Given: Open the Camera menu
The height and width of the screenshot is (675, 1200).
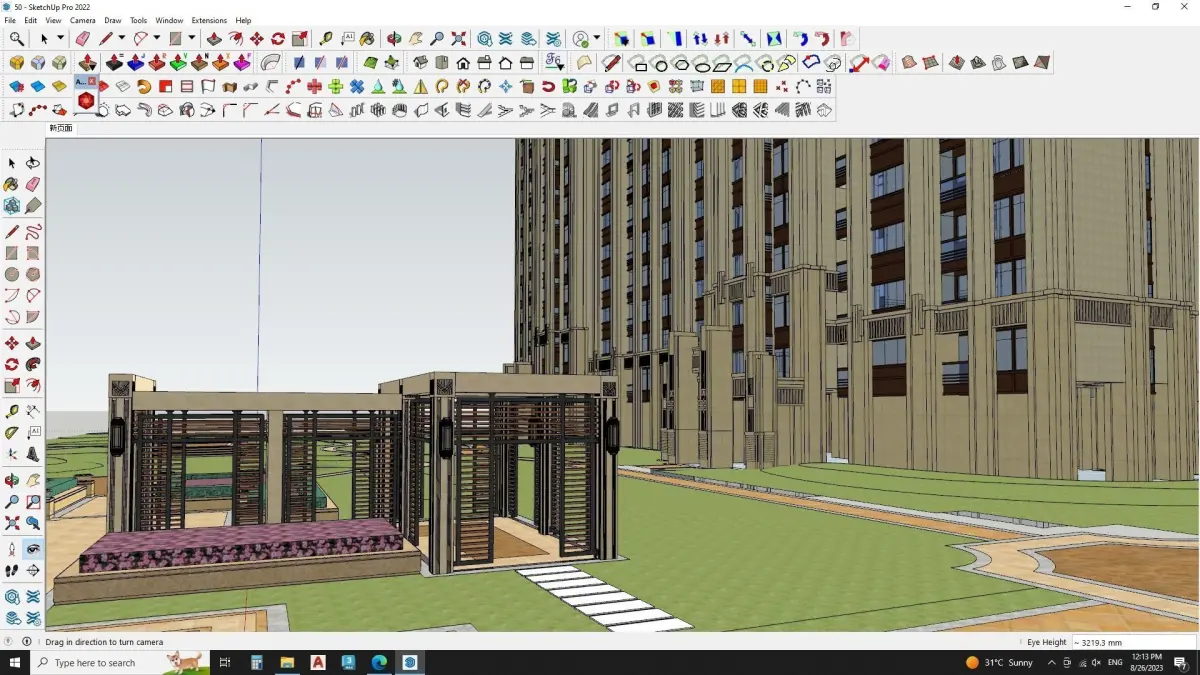Looking at the screenshot, I should point(83,20).
